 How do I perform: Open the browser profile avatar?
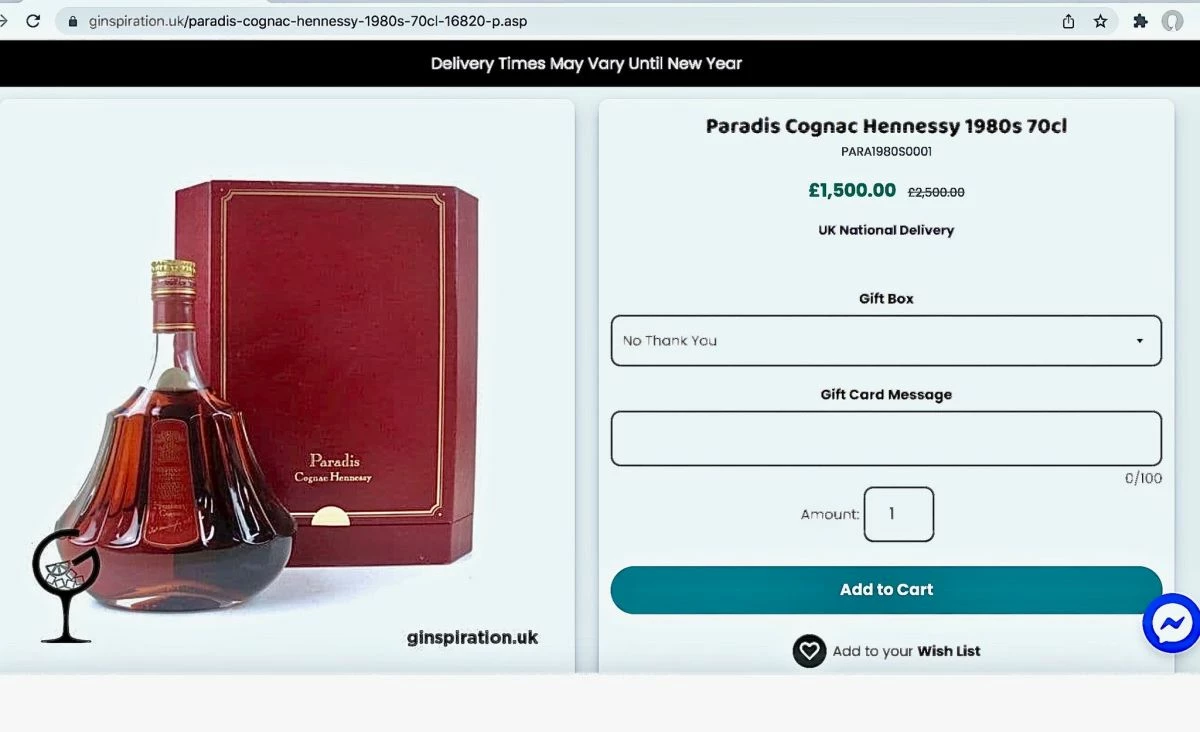[x=1172, y=21]
